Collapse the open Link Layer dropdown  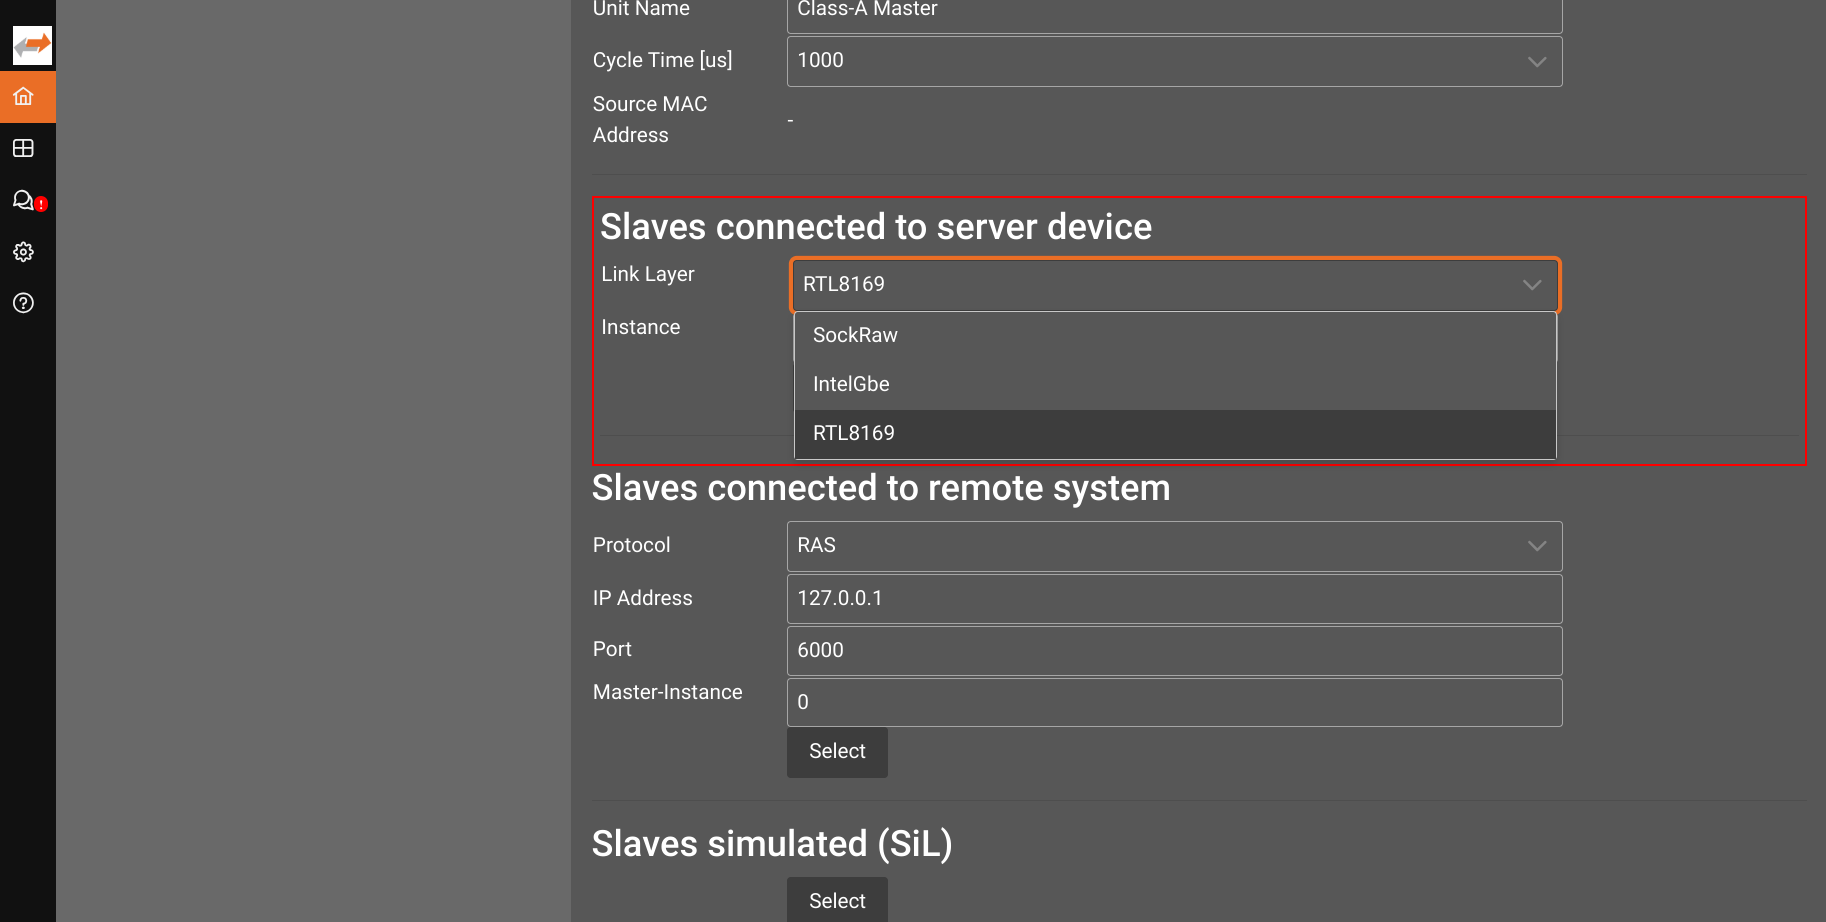pyautogui.click(x=1531, y=285)
